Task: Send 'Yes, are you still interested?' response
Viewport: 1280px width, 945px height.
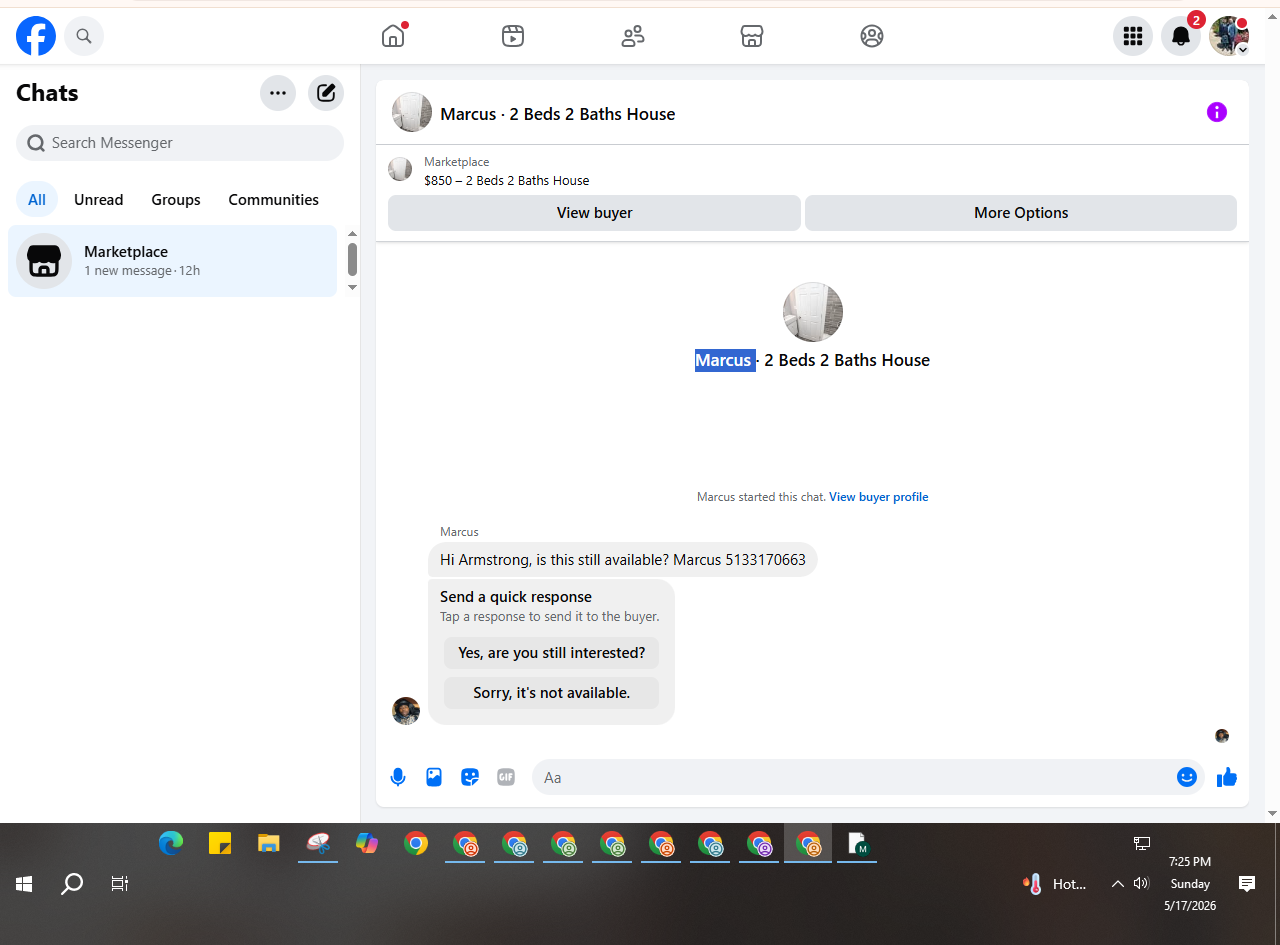Action: coord(552,653)
